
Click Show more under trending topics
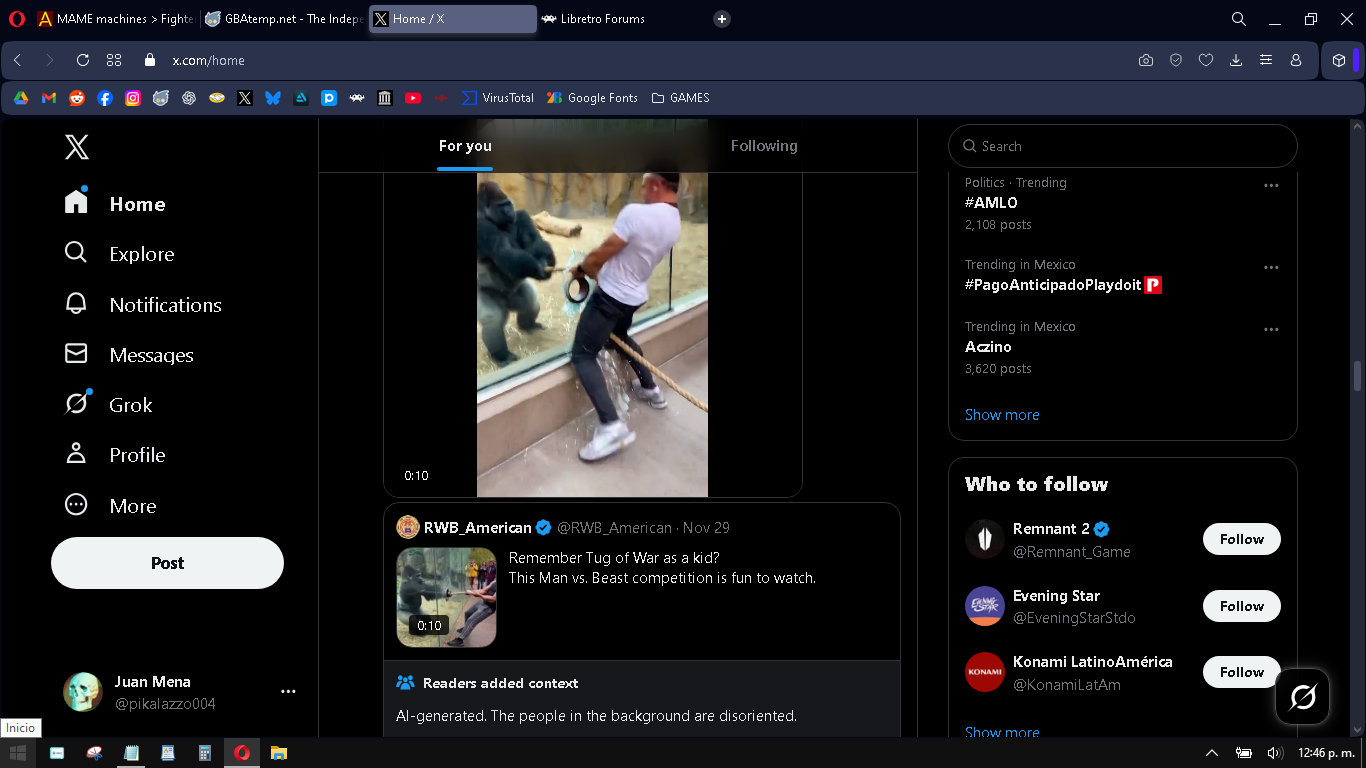click(1002, 415)
